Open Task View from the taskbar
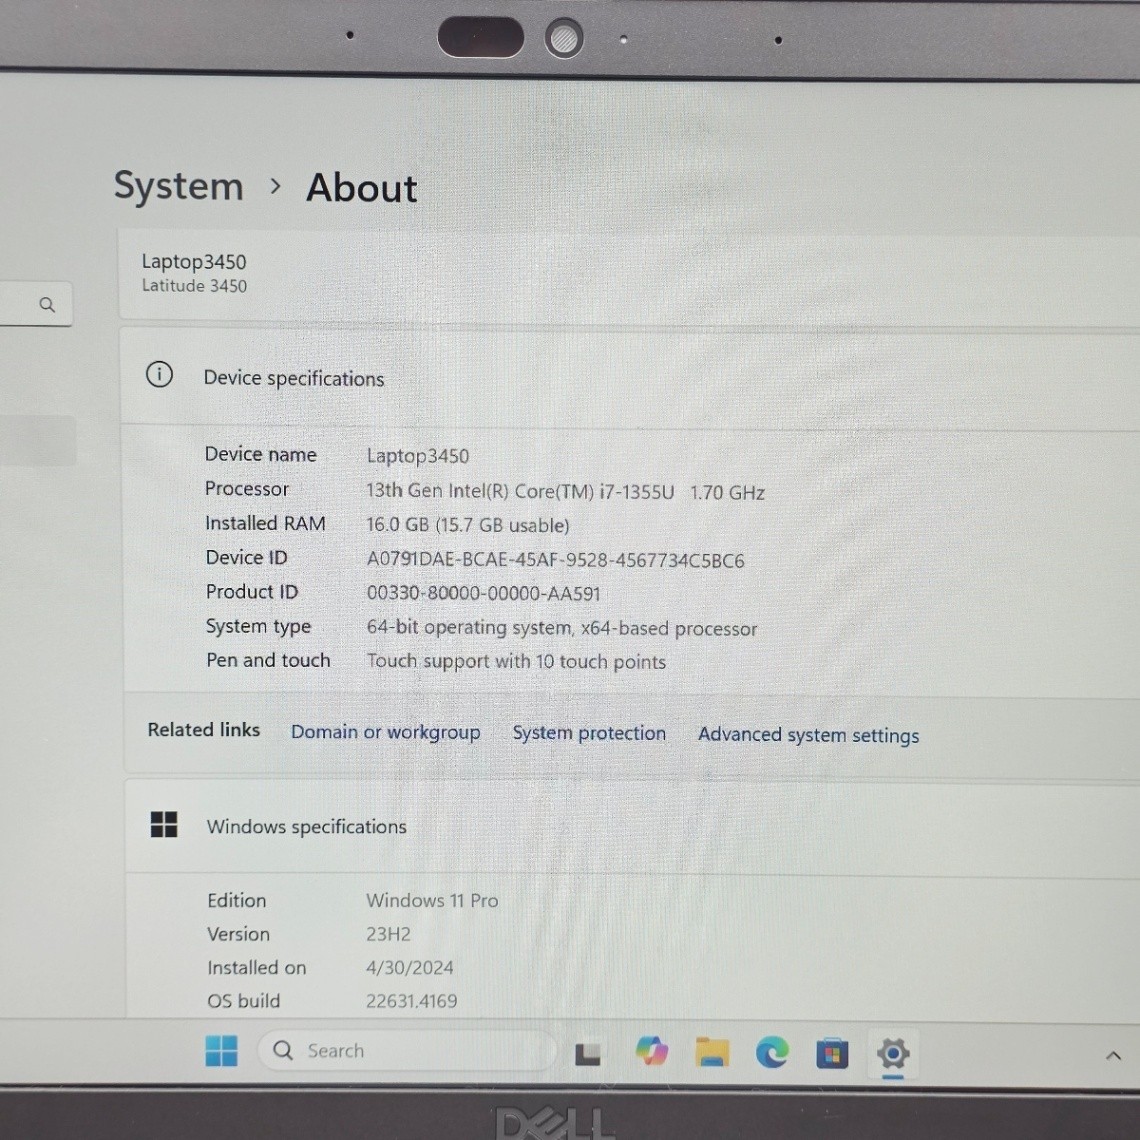The image size is (1140, 1140). [587, 1053]
